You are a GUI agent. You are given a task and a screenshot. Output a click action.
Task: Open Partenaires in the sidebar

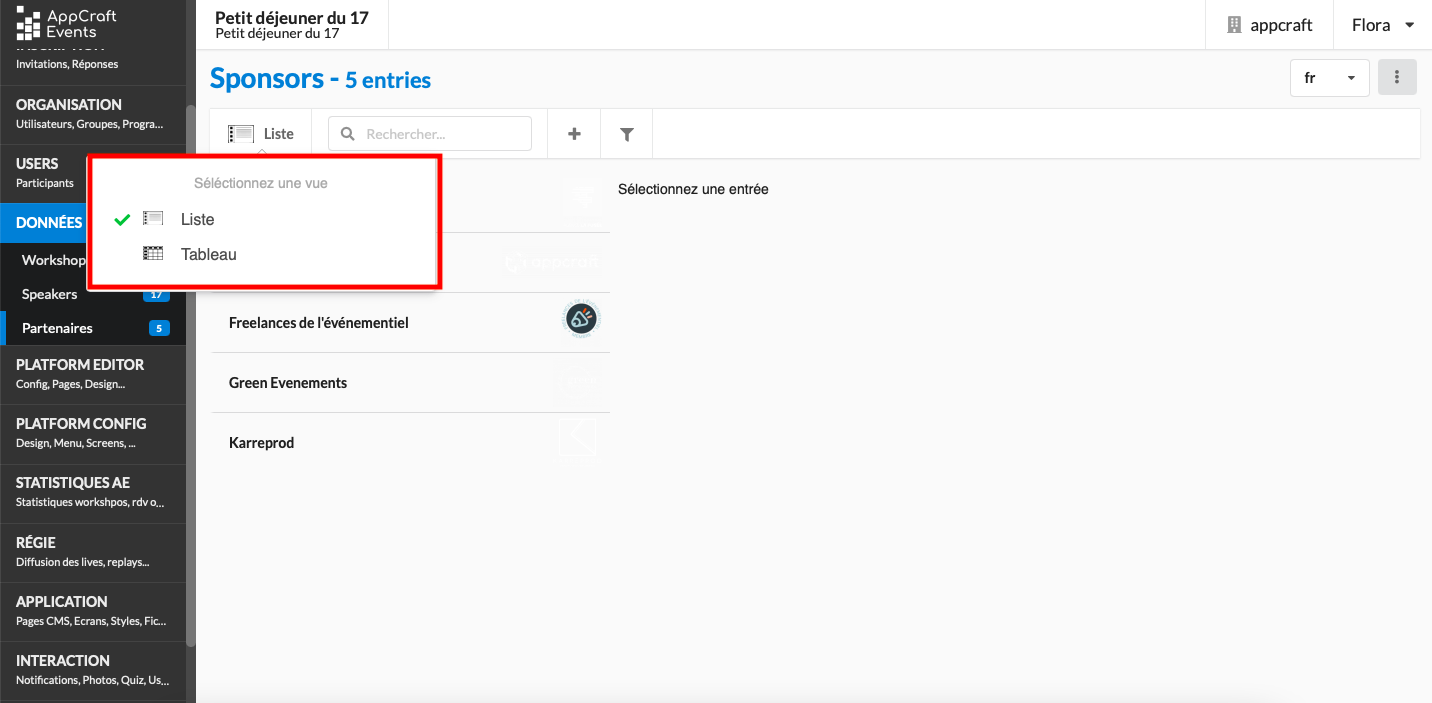[x=57, y=328]
